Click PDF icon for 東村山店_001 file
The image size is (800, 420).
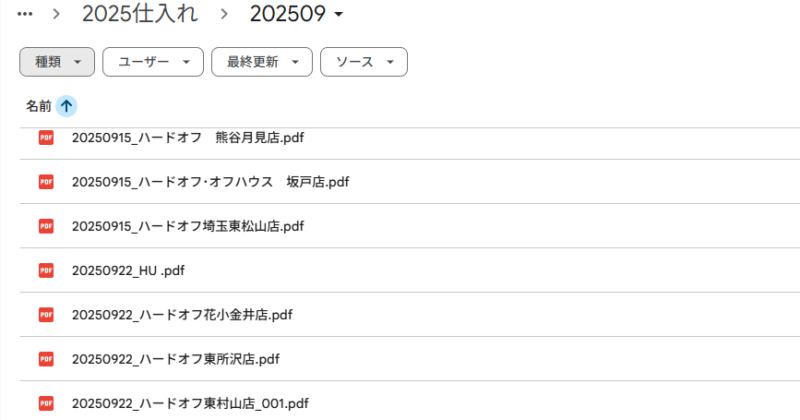pyautogui.click(x=46, y=403)
